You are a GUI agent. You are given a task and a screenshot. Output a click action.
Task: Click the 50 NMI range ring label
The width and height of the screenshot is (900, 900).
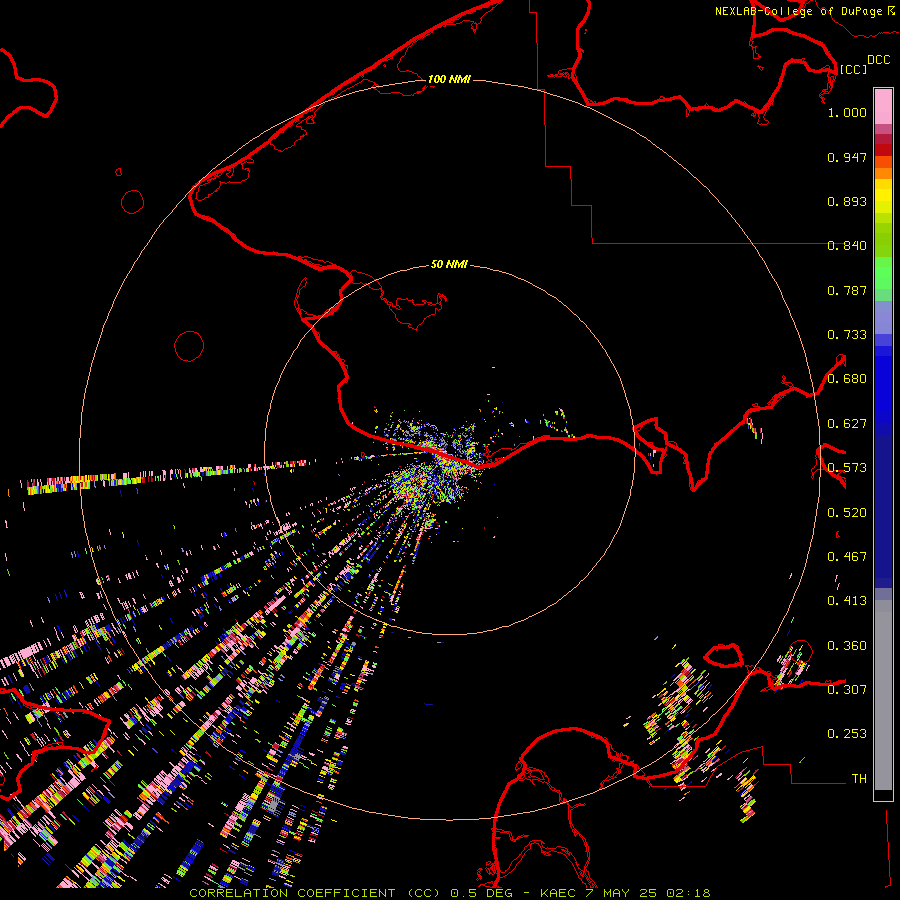click(x=449, y=264)
